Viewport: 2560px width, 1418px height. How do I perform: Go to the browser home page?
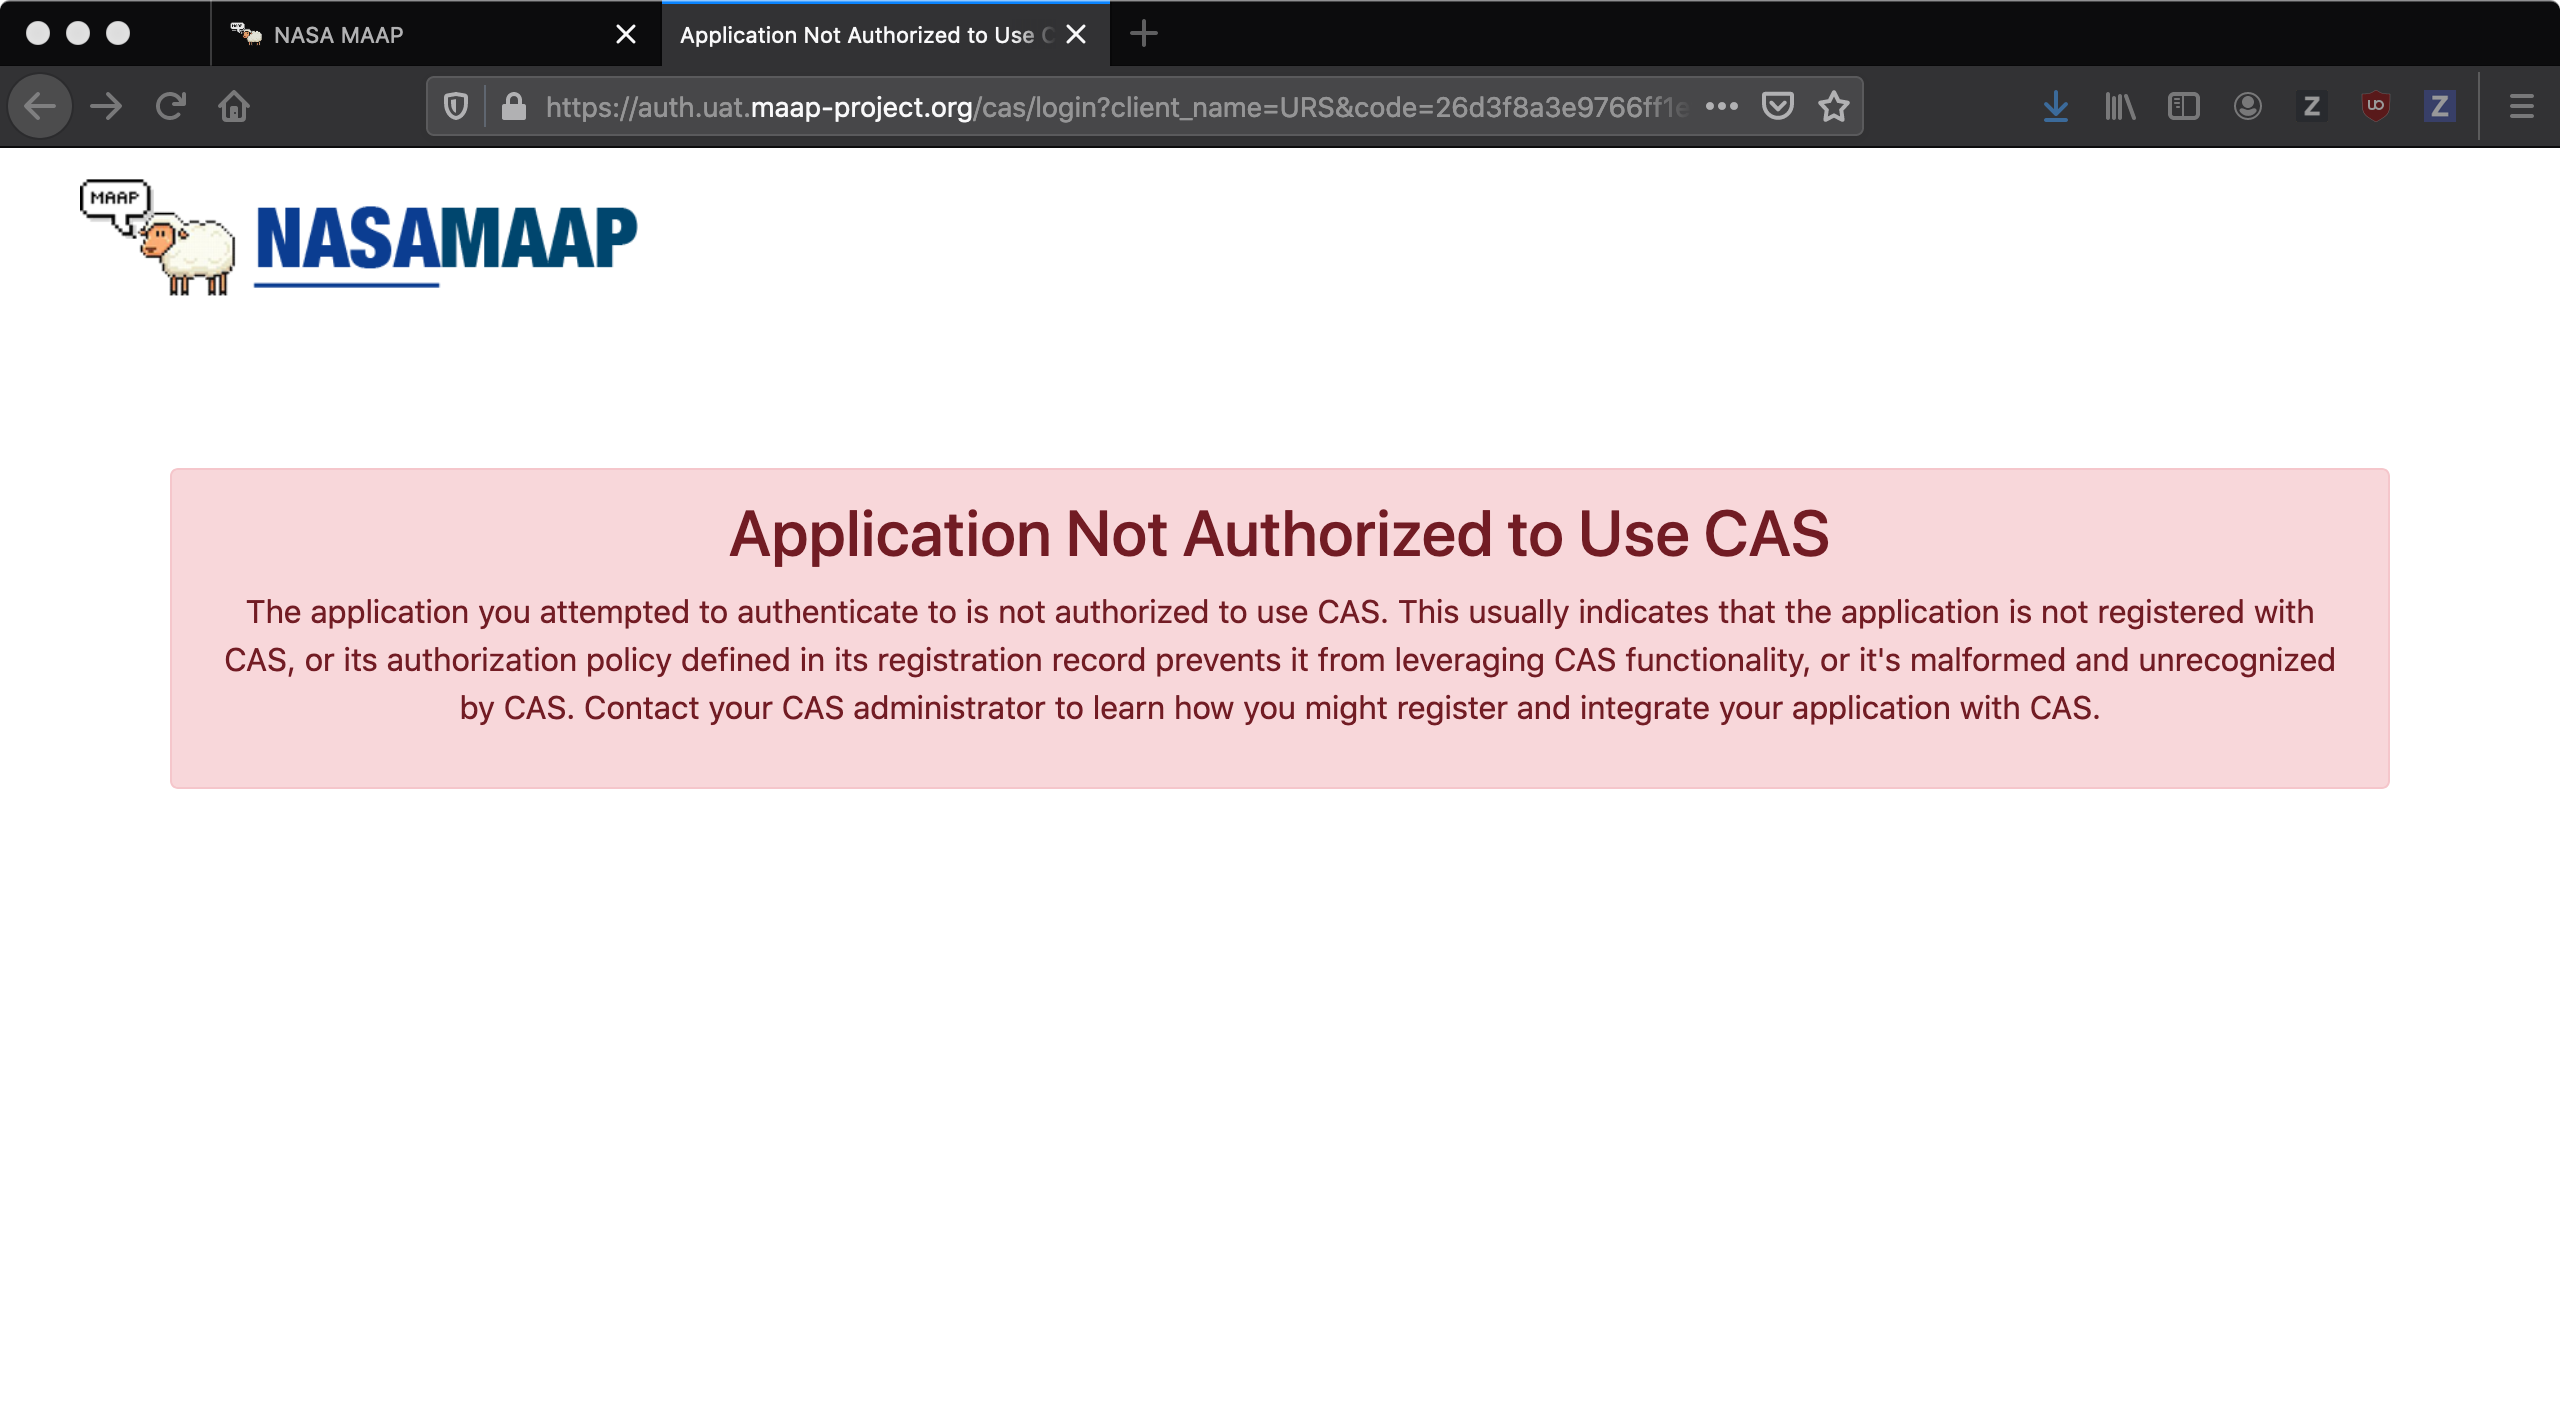(x=233, y=106)
